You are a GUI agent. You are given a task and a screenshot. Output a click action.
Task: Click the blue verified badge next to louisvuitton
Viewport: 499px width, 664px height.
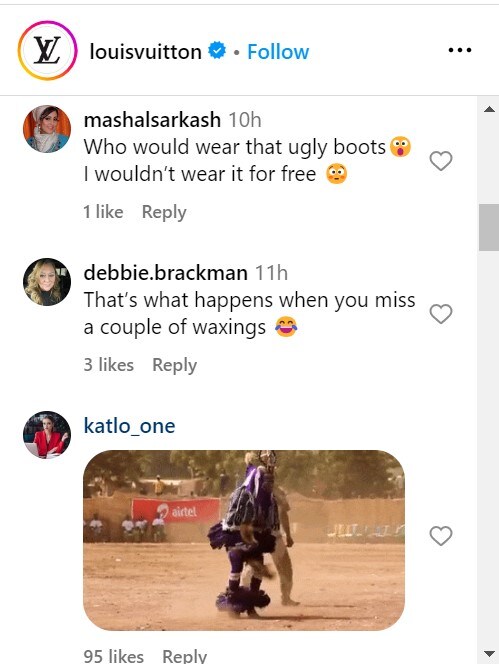click(217, 51)
